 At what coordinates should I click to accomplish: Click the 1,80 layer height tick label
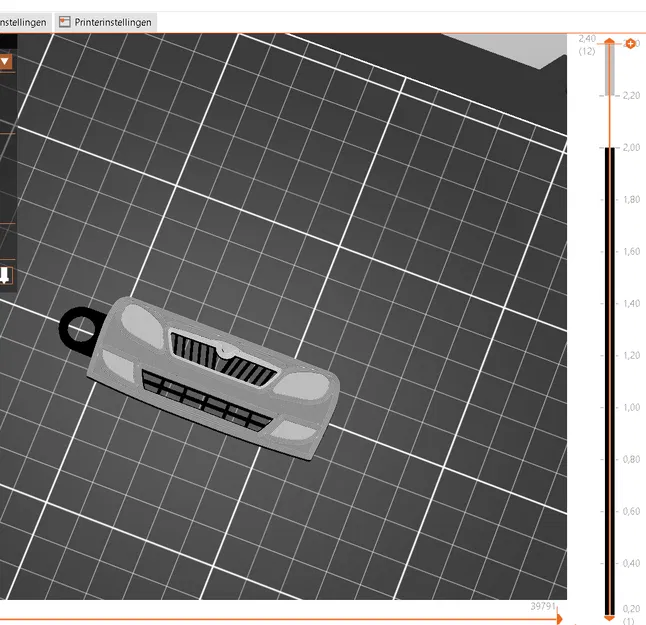pyautogui.click(x=631, y=199)
